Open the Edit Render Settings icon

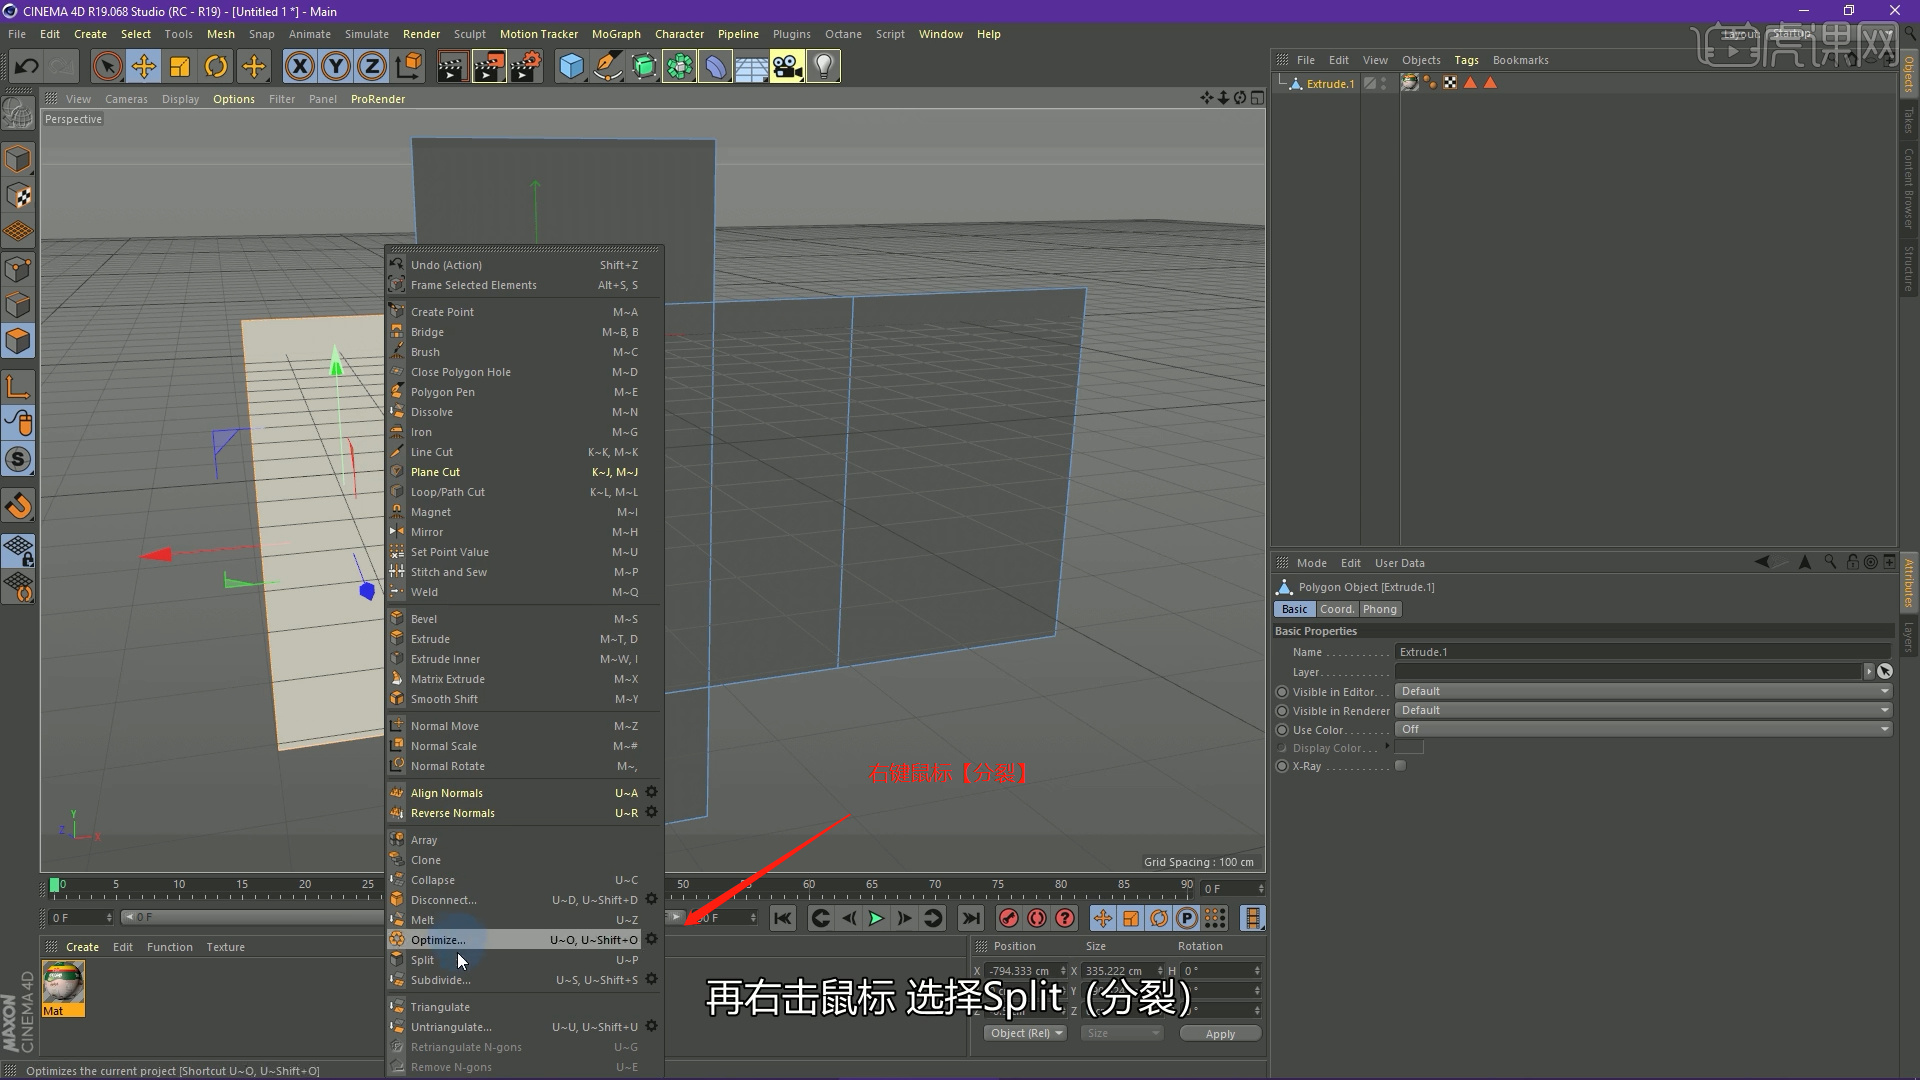tap(526, 67)
